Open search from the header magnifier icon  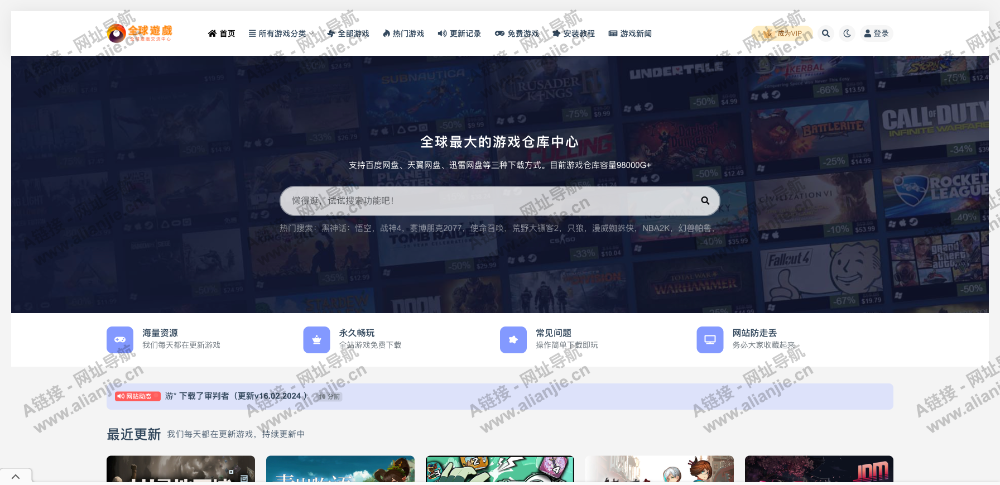click(x=826, y=33)
